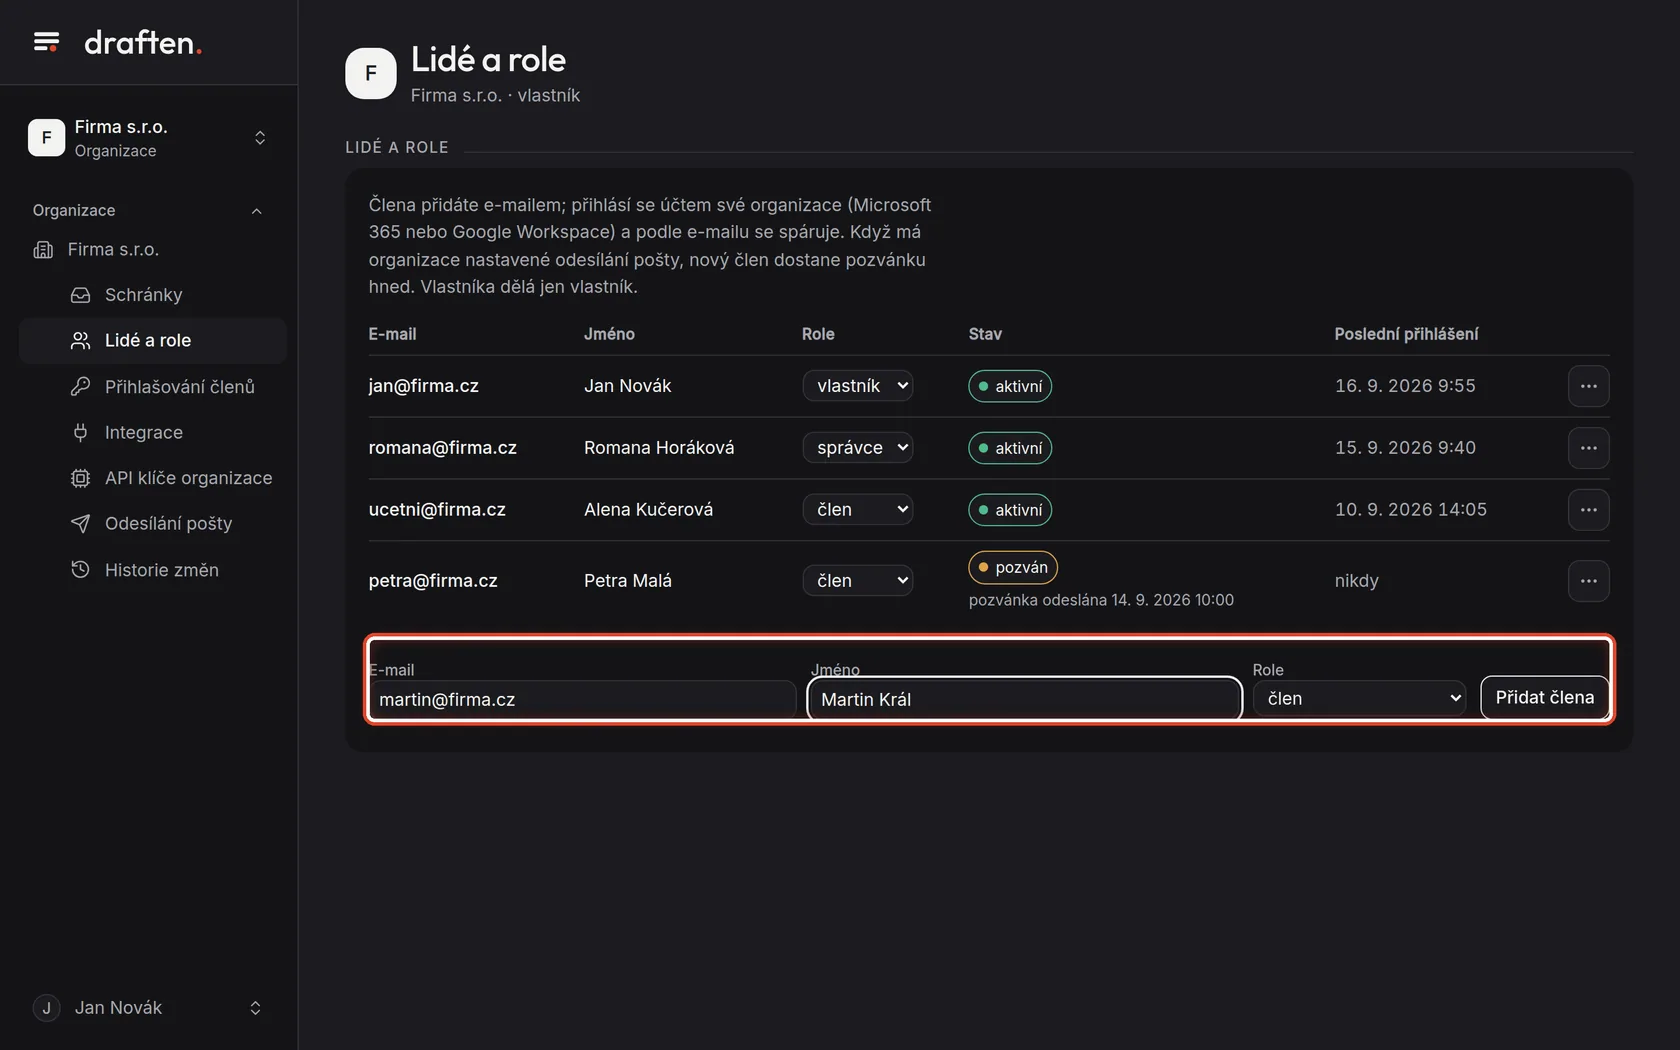Viewport: 1680px width, 1050px height.
Task: Open more actions for Petra Malá row
Action: click(1588, 581)
